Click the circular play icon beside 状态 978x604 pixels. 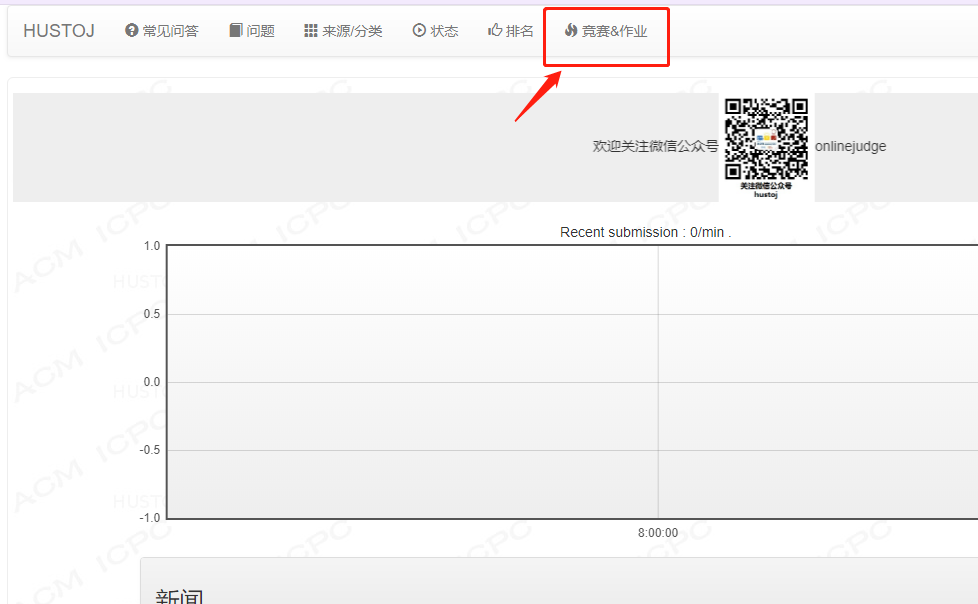tap(417, 30)
